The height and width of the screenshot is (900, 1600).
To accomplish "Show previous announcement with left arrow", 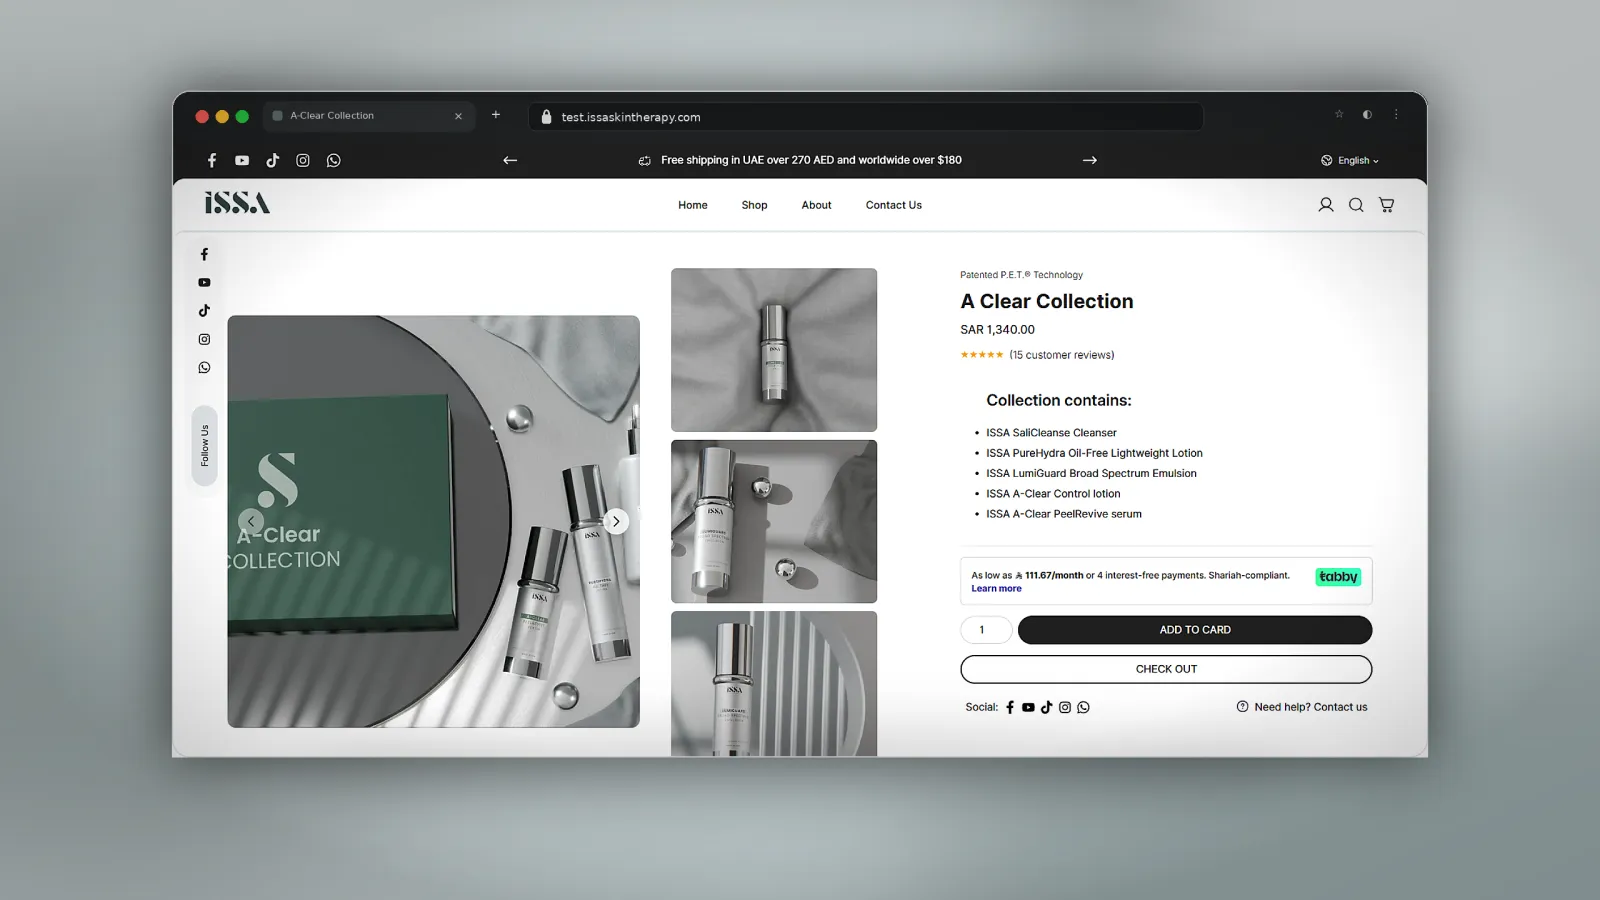I will 510,160.
